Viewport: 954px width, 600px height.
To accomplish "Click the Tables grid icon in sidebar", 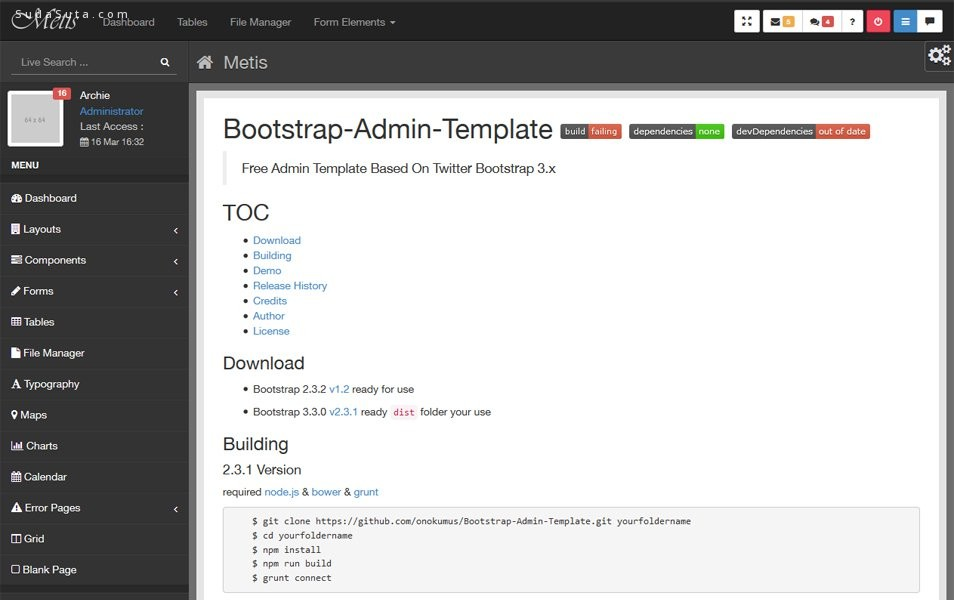I will (x=16, y=322).
